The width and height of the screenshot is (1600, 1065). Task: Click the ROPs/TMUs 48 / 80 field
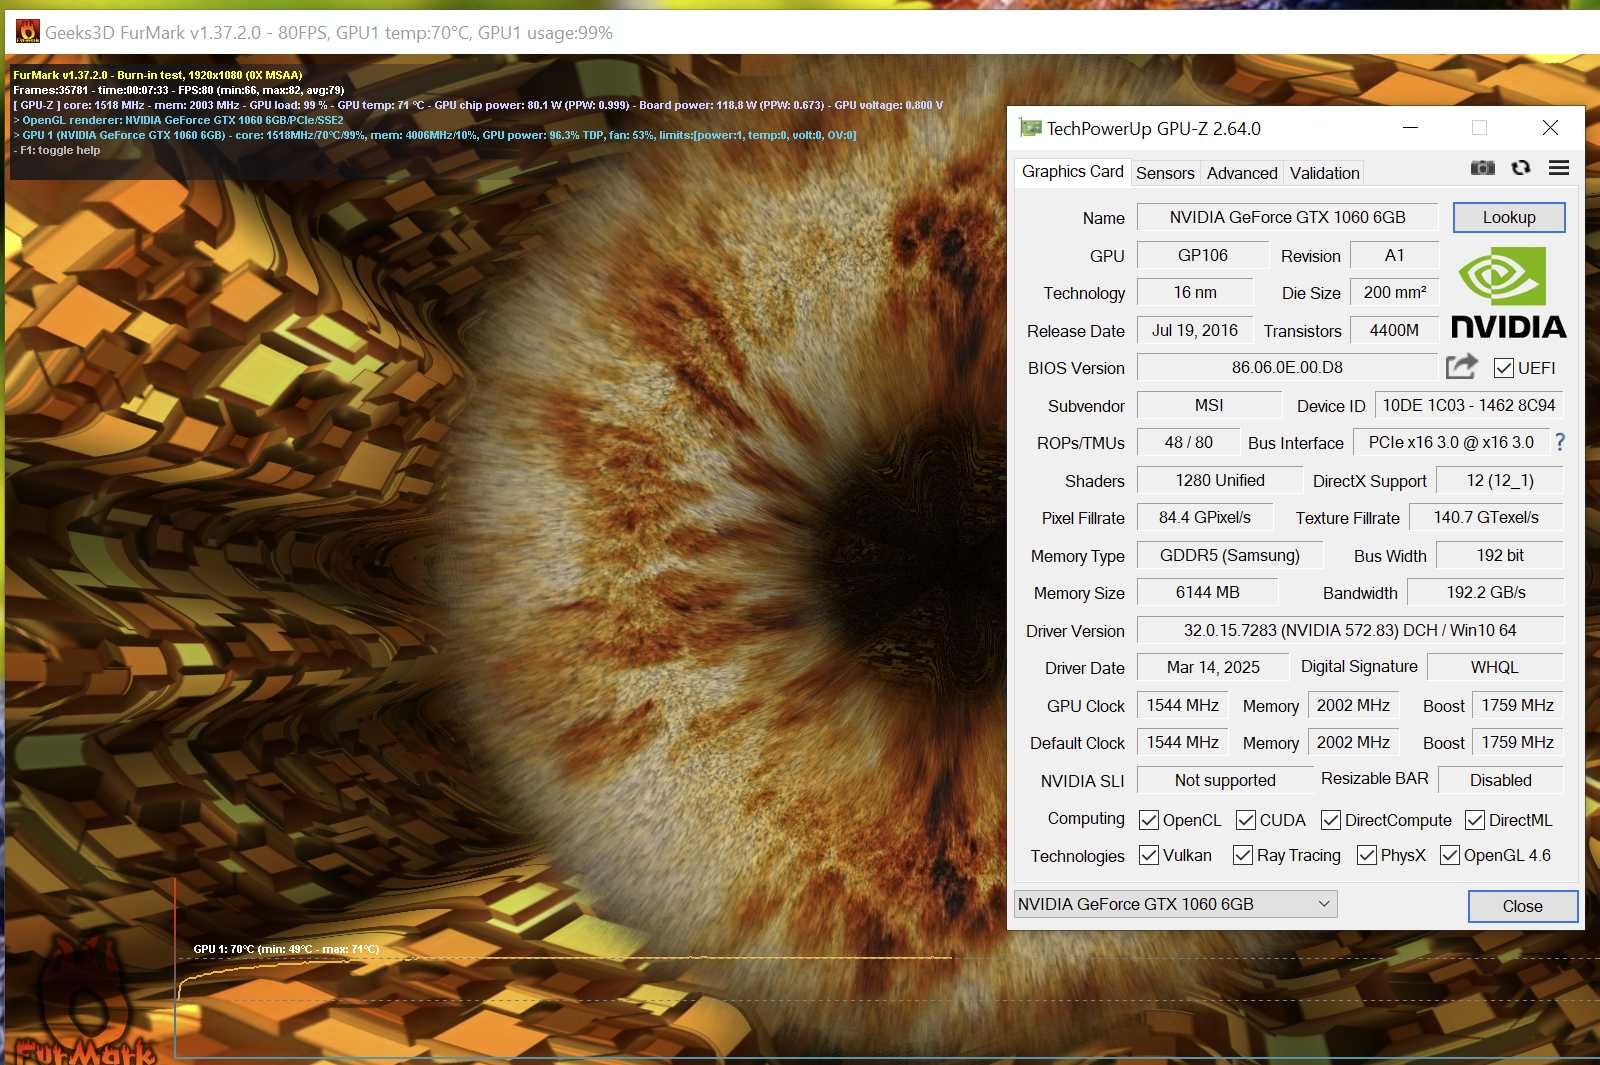coord(1189,442)
